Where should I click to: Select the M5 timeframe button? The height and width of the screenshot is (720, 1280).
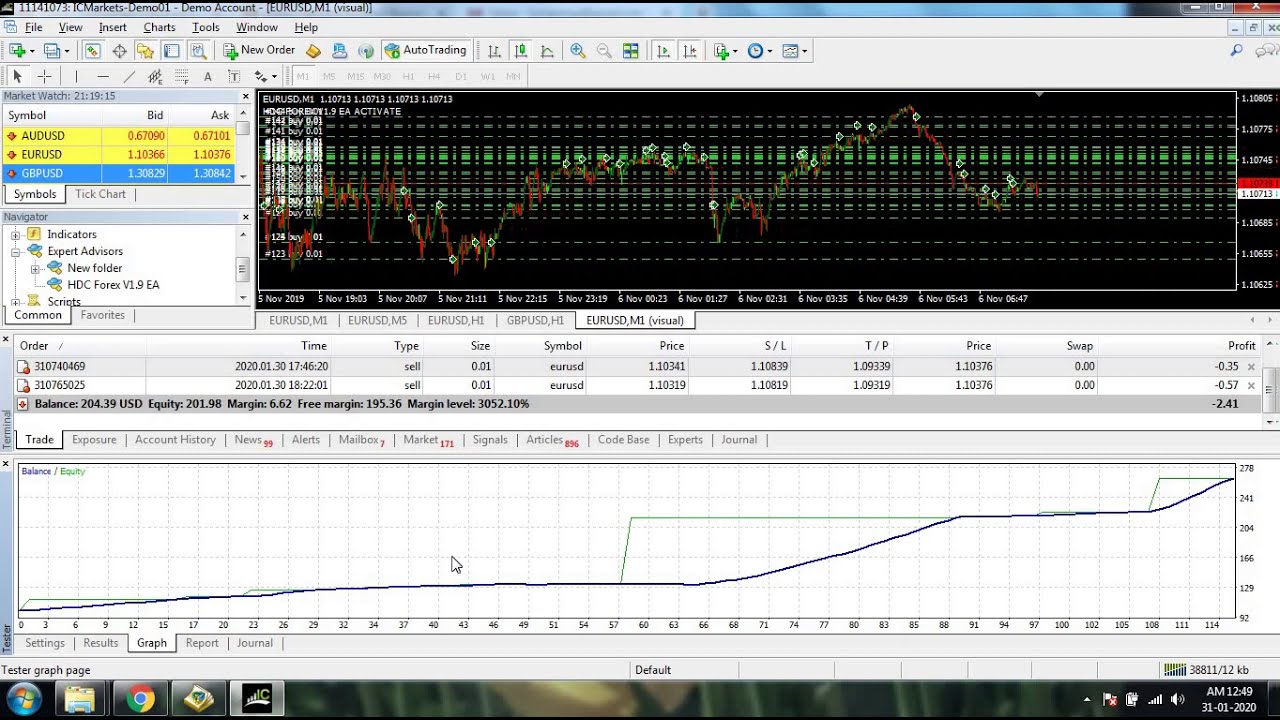coord(328,76)
